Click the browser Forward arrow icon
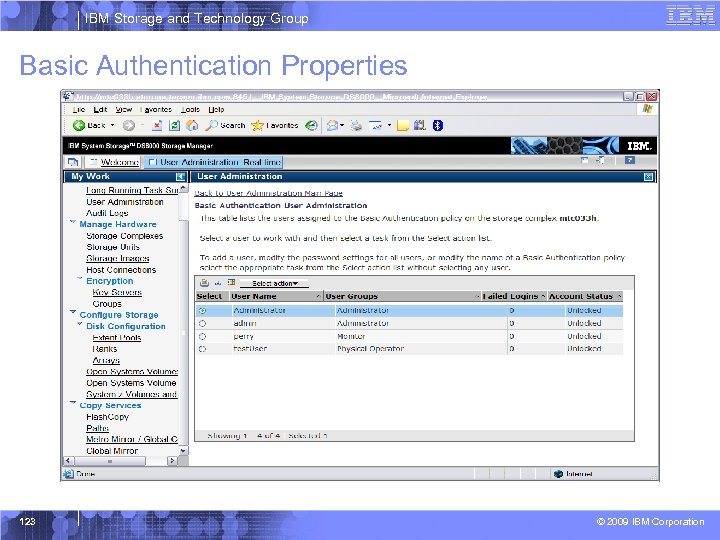The image size is (720, 540). (x=129, y=125)
